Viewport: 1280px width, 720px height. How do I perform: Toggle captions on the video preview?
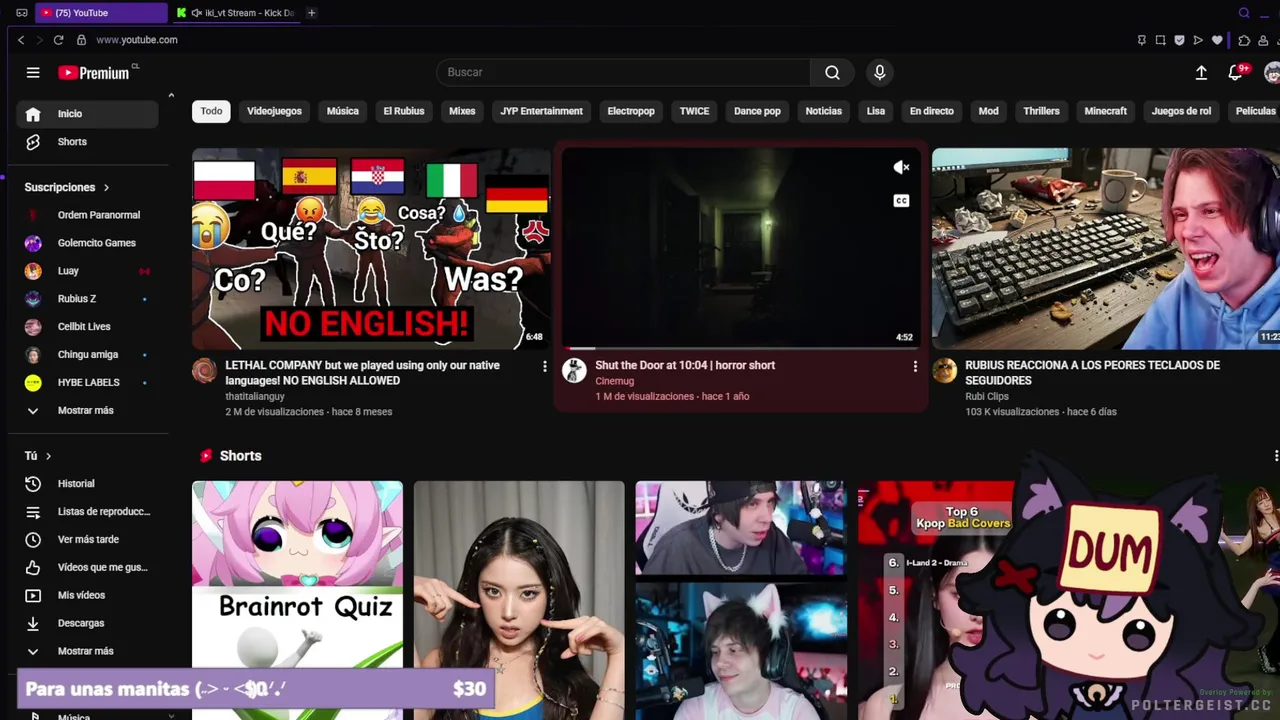click(x=901, y=201)
